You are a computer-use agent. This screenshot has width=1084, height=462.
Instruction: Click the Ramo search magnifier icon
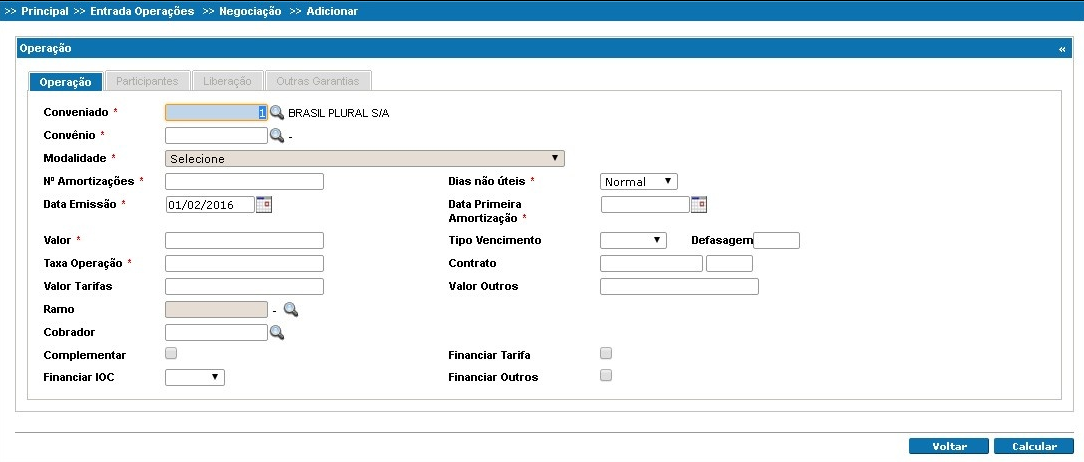291,310
